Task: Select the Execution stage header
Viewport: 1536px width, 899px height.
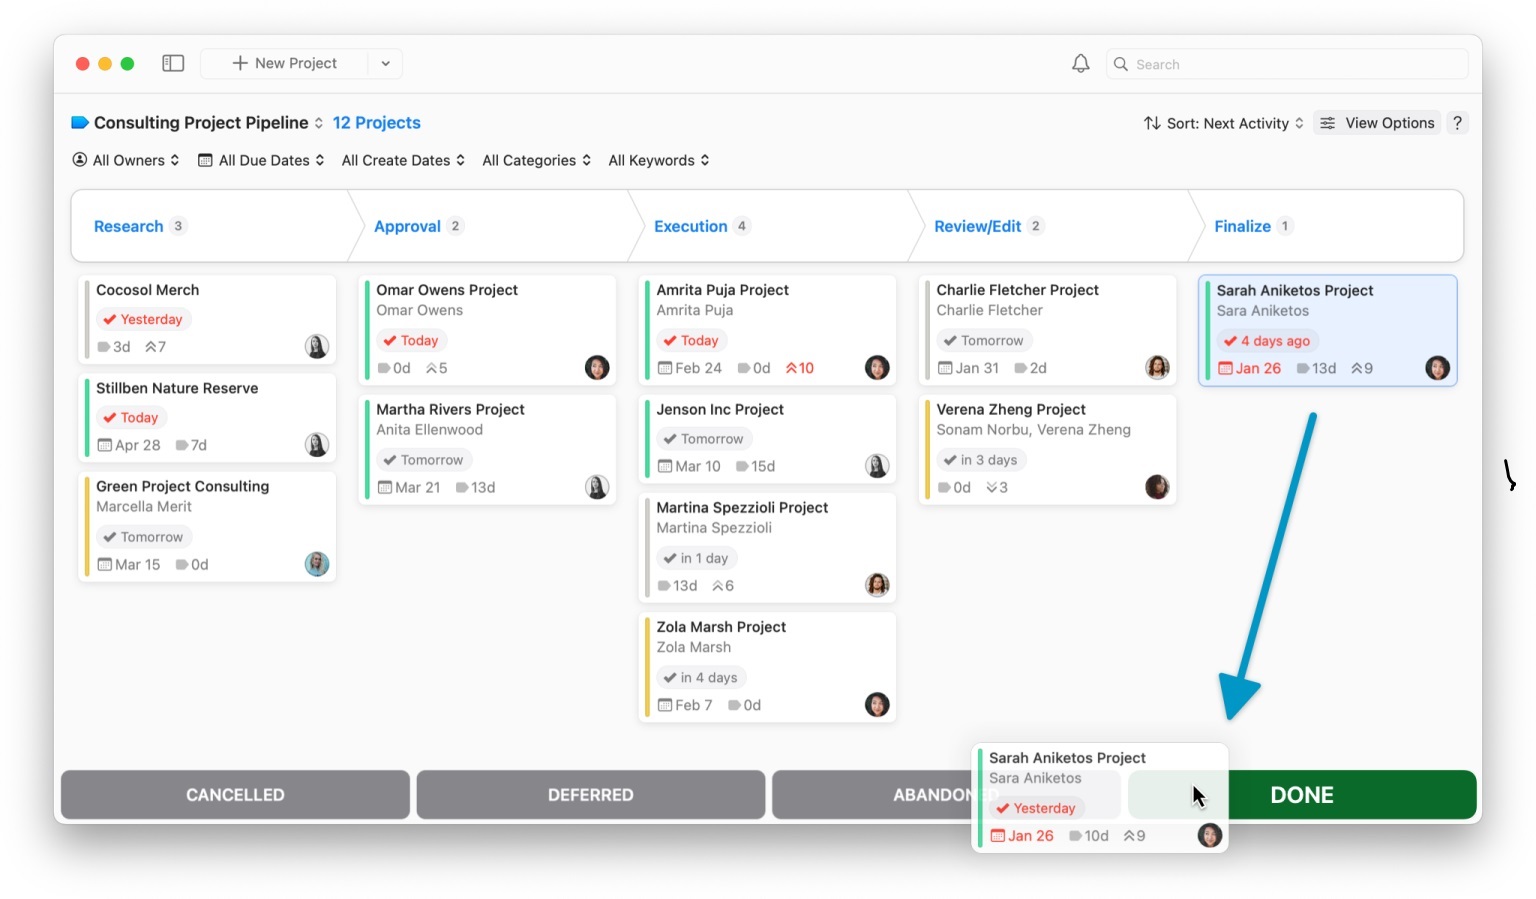Action: 690,226
